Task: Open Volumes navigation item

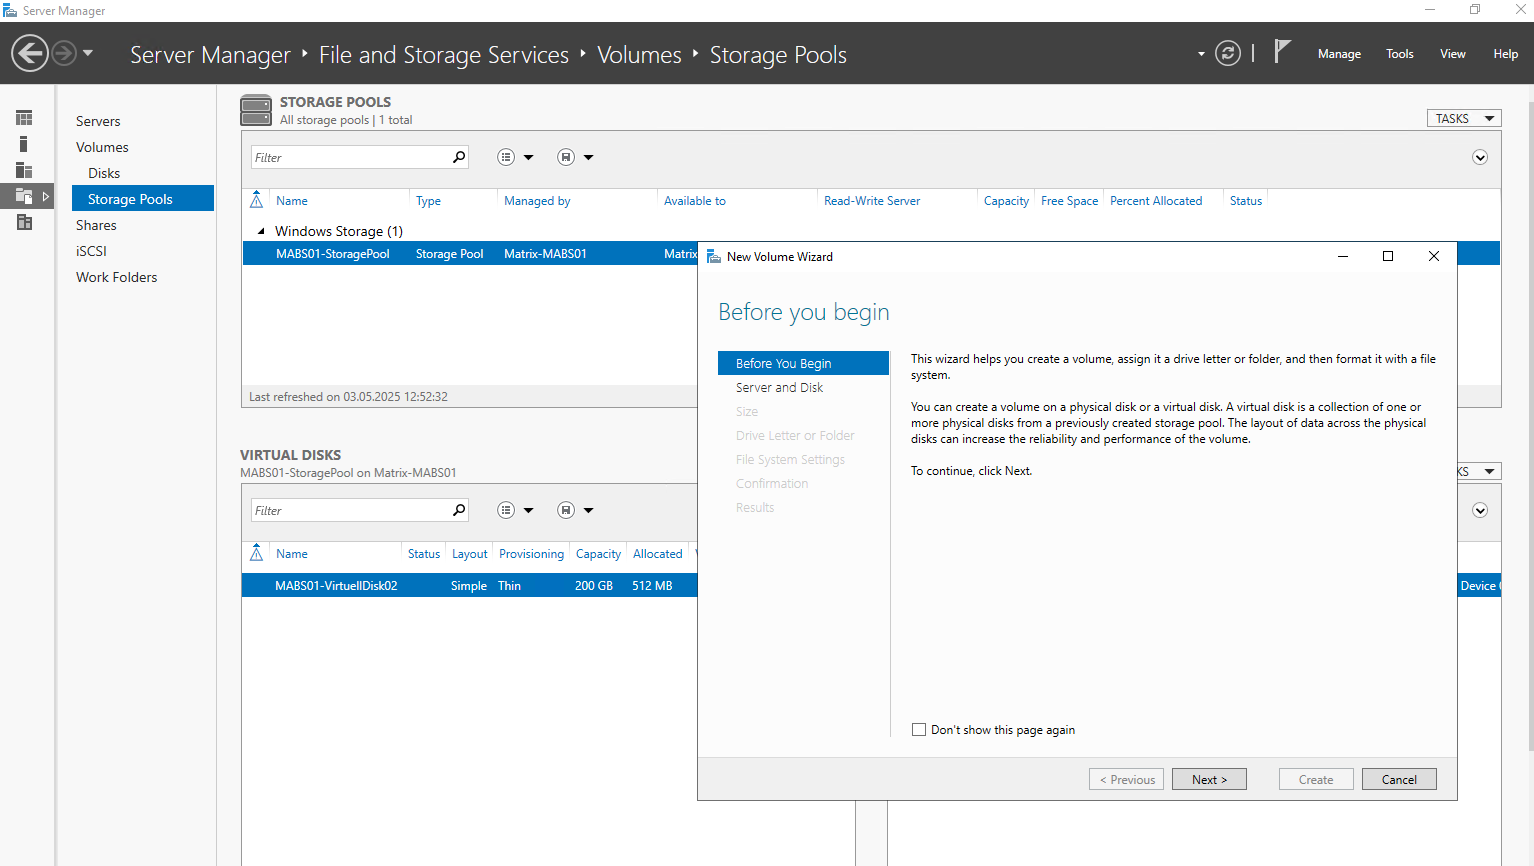Action: 102,147
